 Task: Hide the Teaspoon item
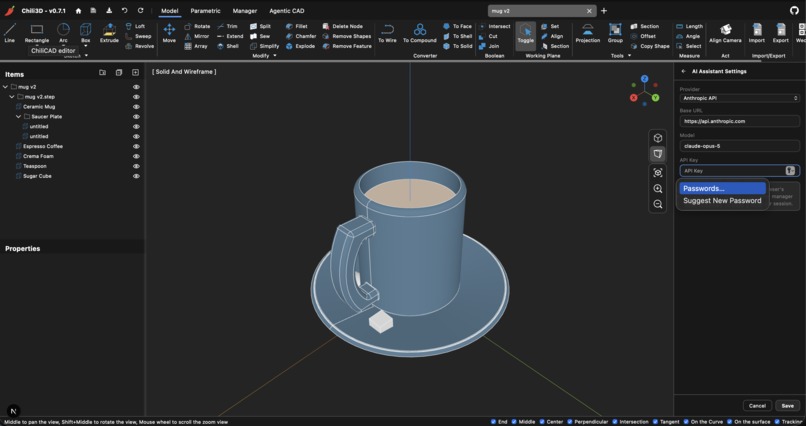[x=136, y=166]
